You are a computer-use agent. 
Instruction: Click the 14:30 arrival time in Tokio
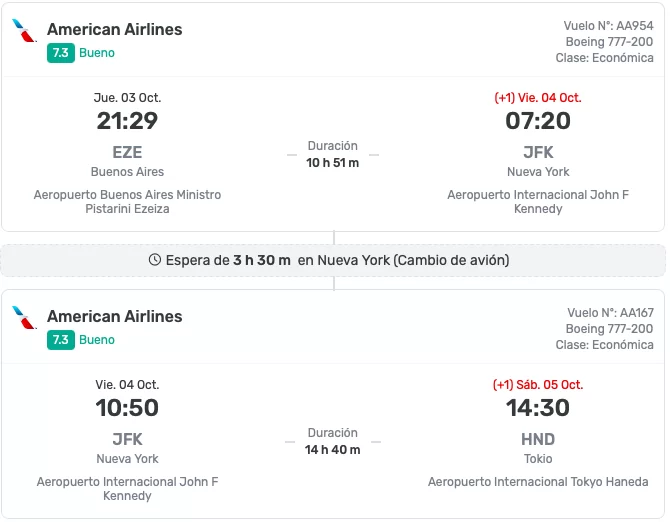point(538,408)
